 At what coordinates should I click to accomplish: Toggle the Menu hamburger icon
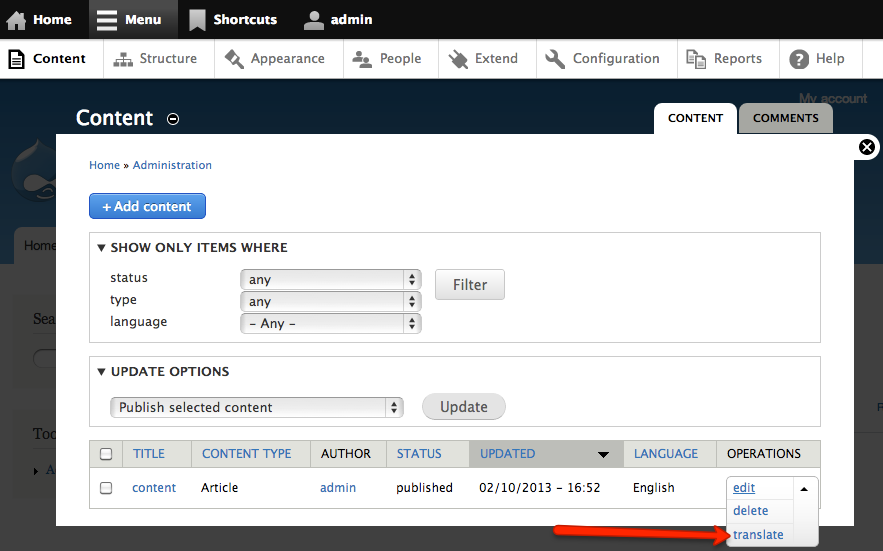(106, 20)
